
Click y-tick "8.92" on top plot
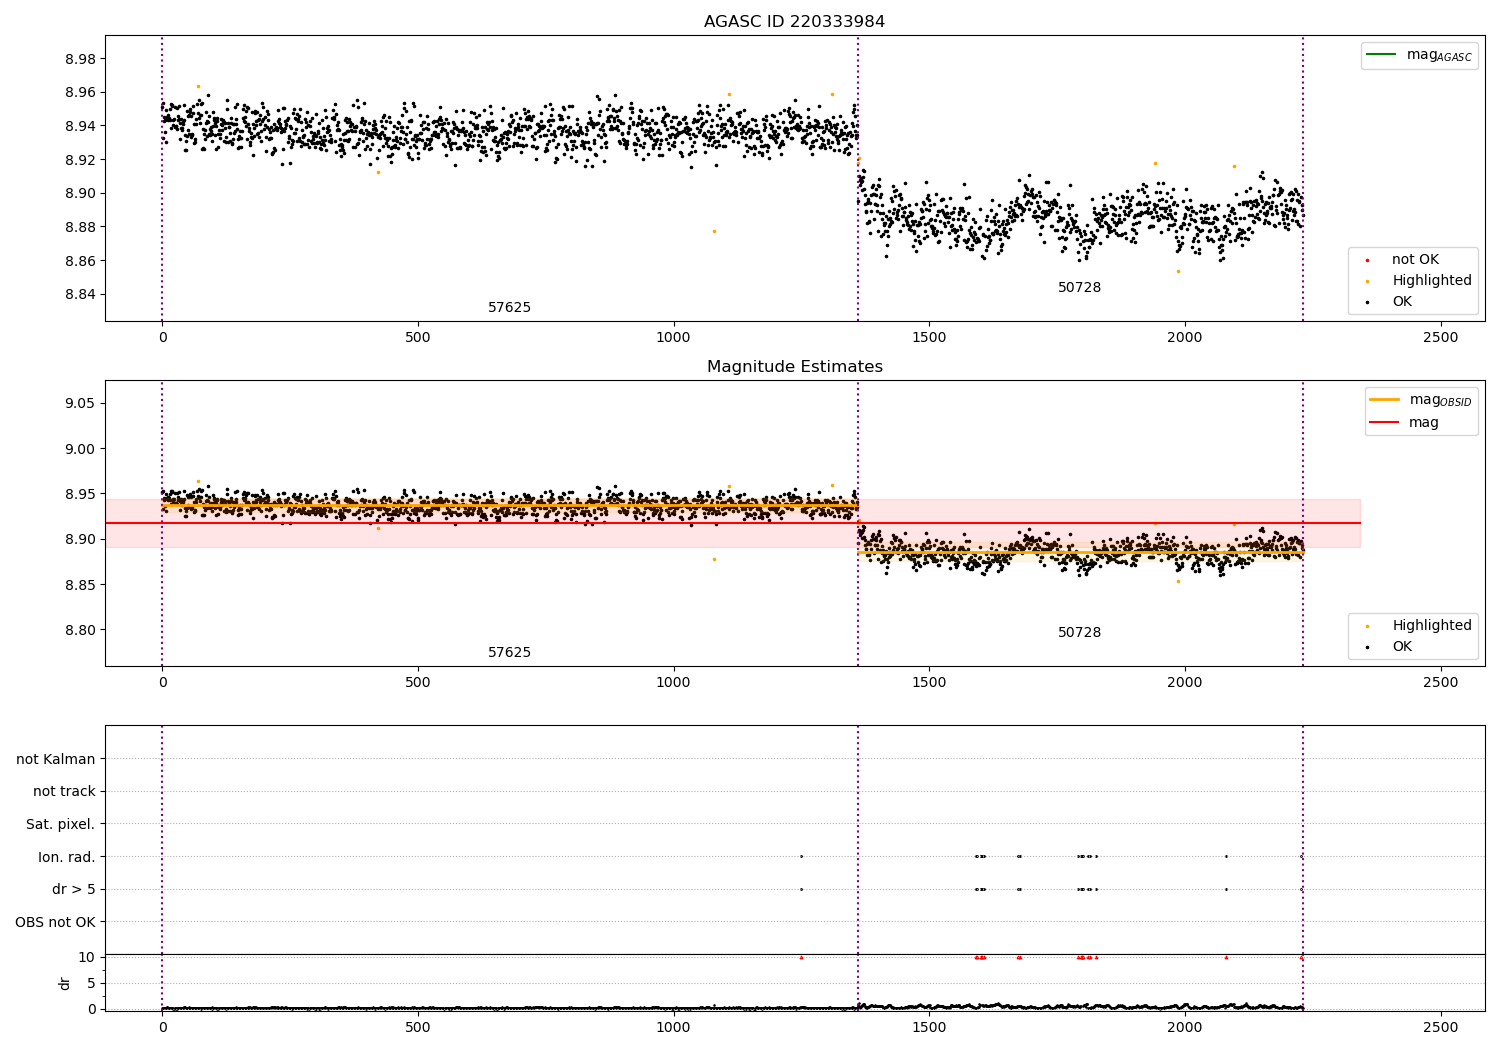(x=79, y=160)
